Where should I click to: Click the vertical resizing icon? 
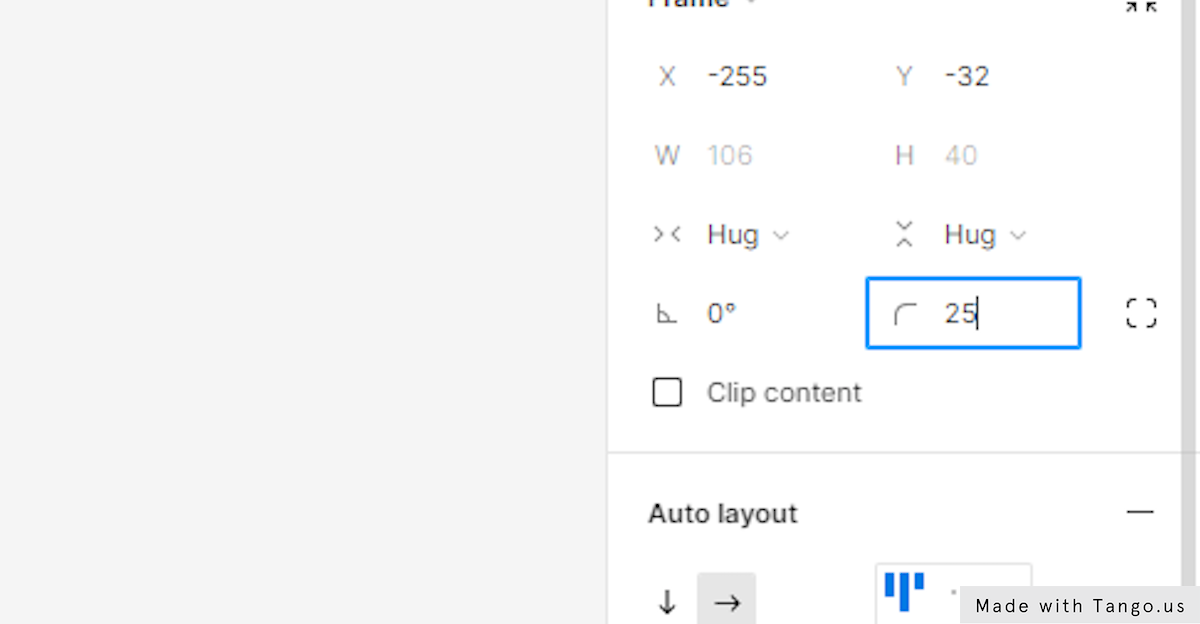[905, 235]
